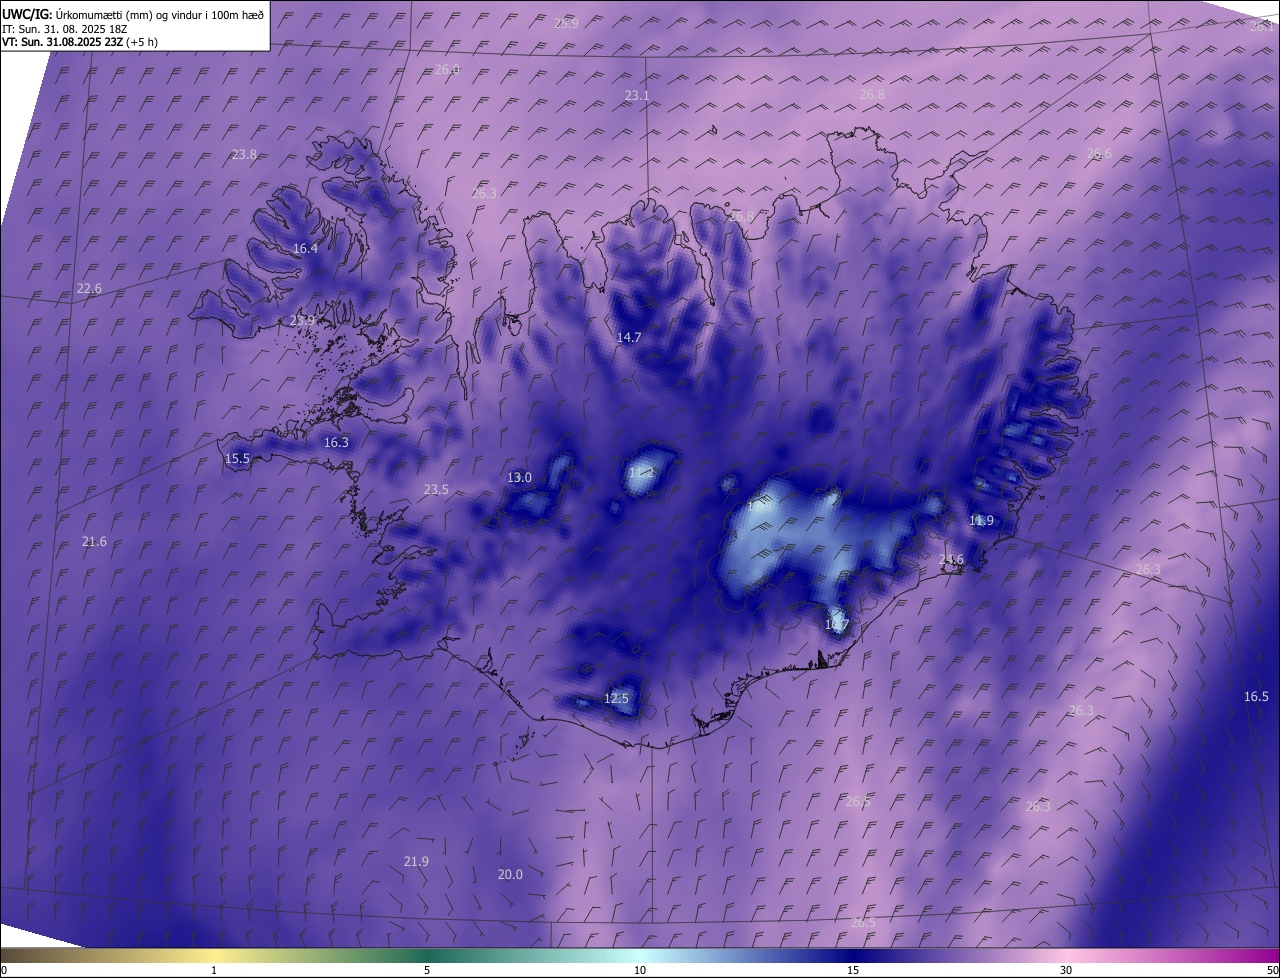The image size is (1280, 978).
Task: Click the map value 21.6
Action: click(x=94, y=541)
